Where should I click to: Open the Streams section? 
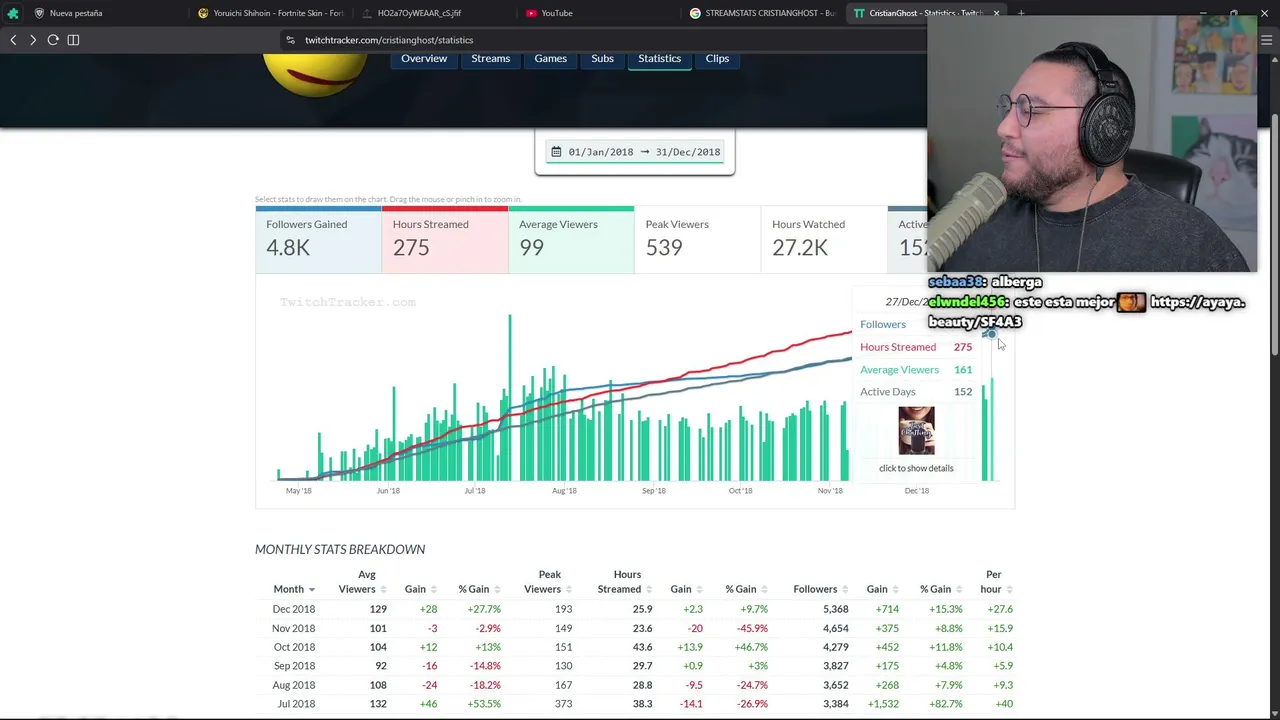pyautogui.click(x=490, y=59)
